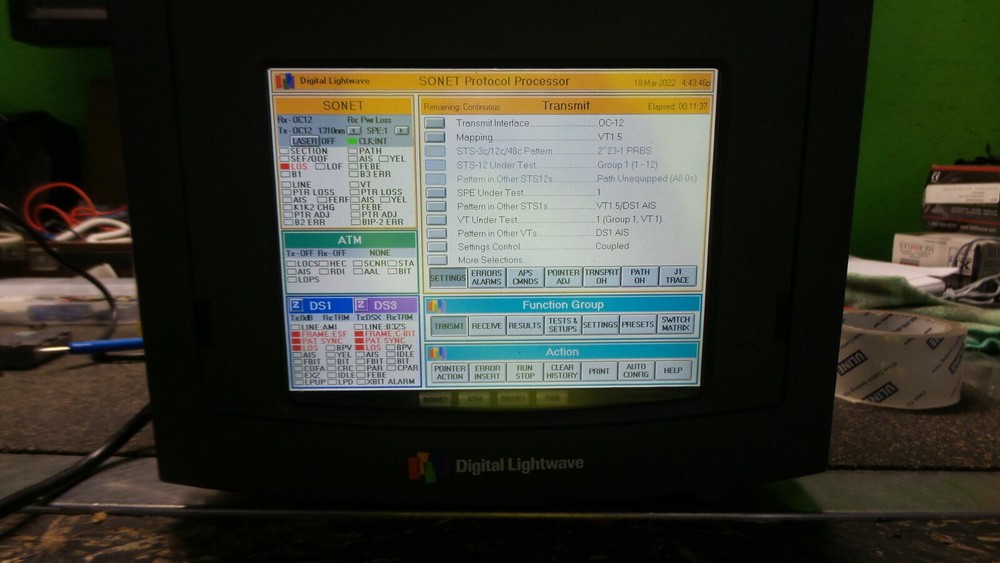
Task: Click the RUN STOP button
Action: 525,372
